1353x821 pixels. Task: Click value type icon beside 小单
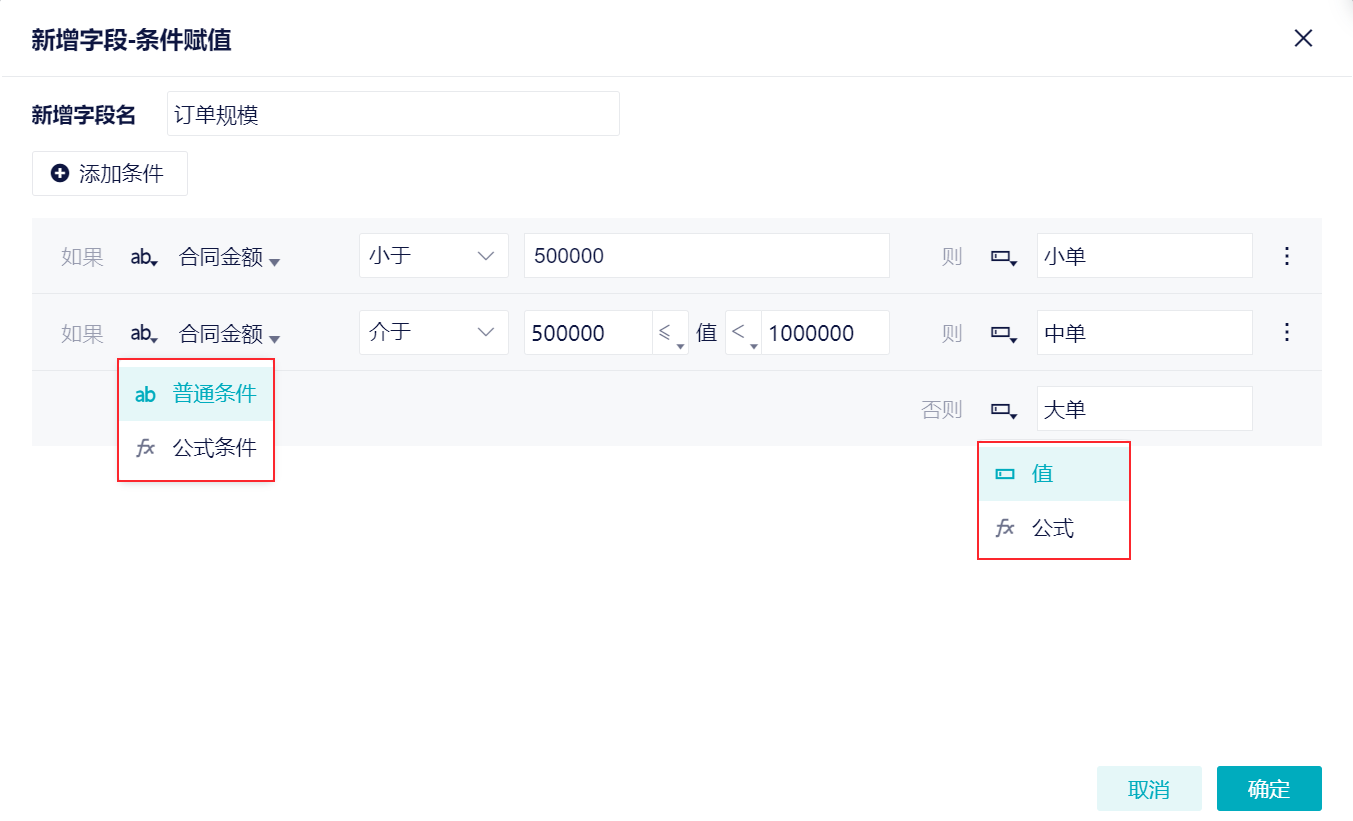pos(1003,257)
